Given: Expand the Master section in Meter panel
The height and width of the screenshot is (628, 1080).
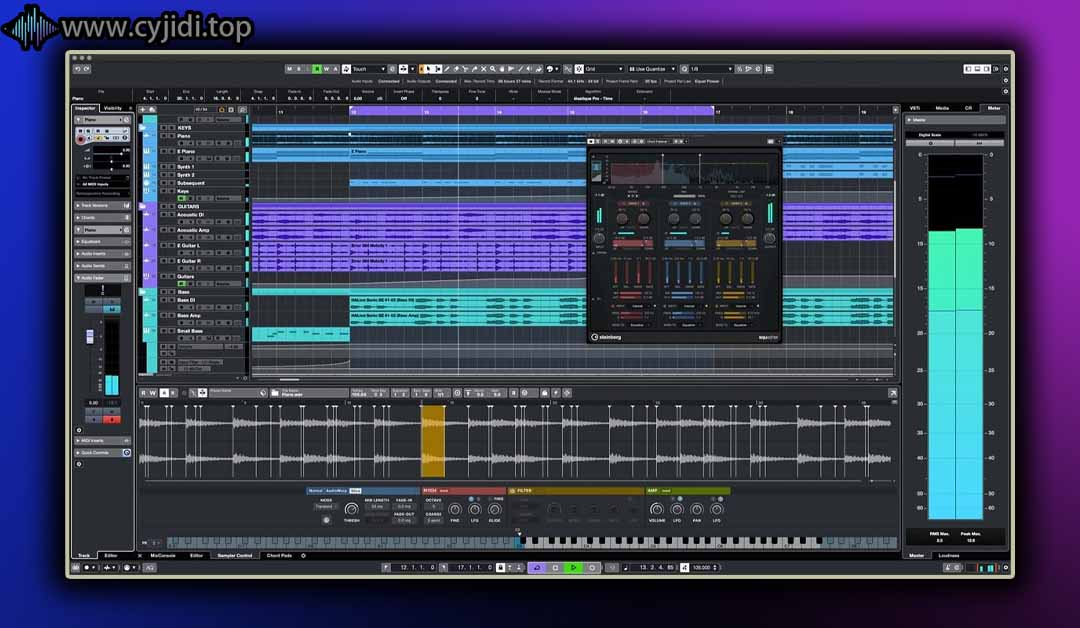Looking at the screenshot, I should click(x=955, y=120).
